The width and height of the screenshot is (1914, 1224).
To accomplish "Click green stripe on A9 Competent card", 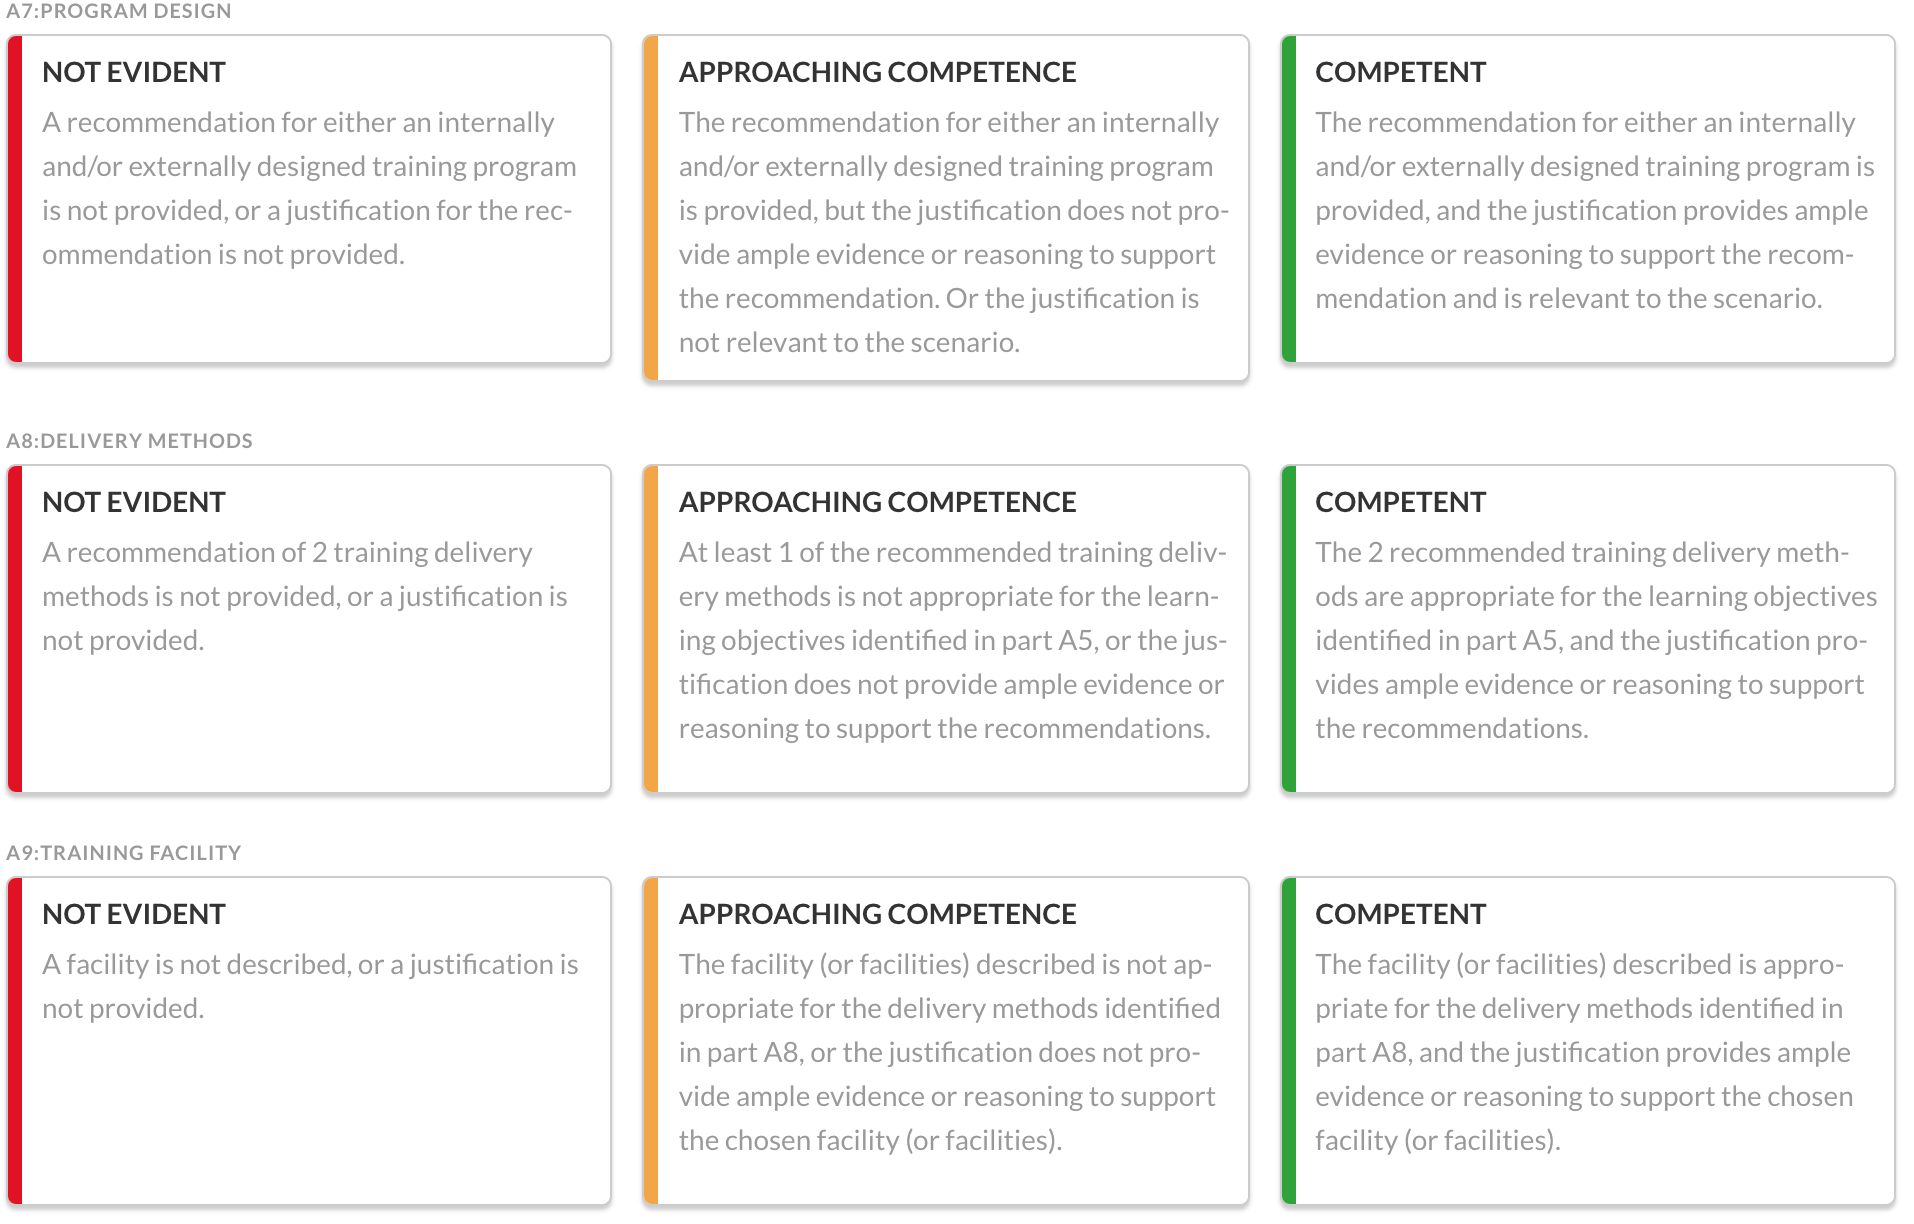I will [x=1289, y=1041].
